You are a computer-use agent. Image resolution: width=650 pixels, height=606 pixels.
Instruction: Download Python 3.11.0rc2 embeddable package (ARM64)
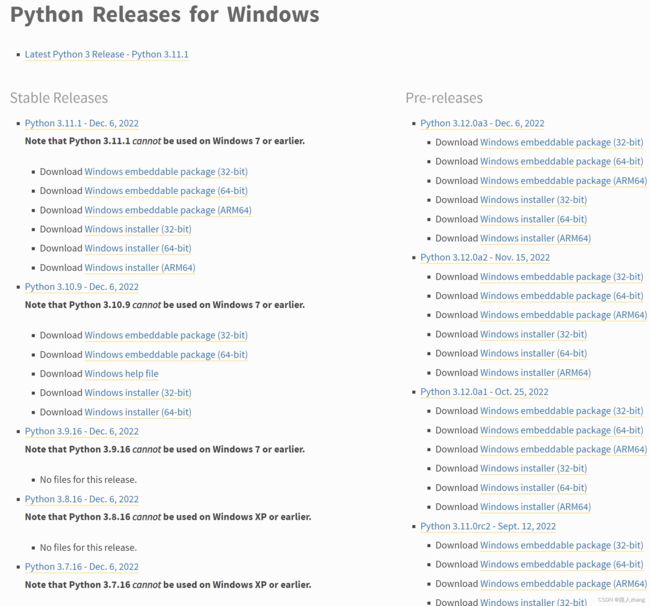click(x=563, y=584)
